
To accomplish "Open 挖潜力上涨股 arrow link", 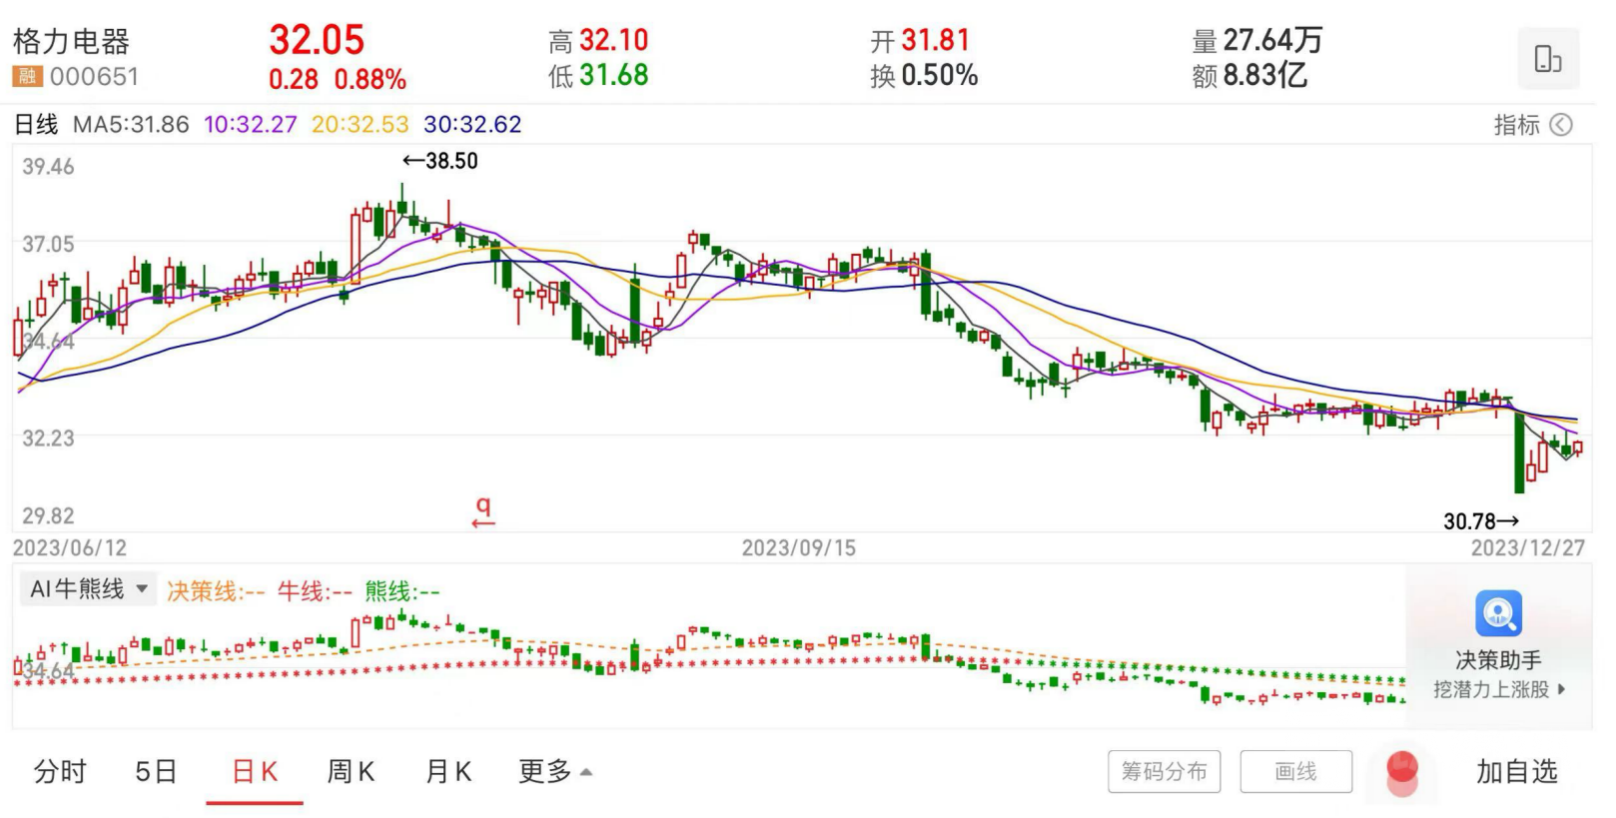I will 1498,689.
